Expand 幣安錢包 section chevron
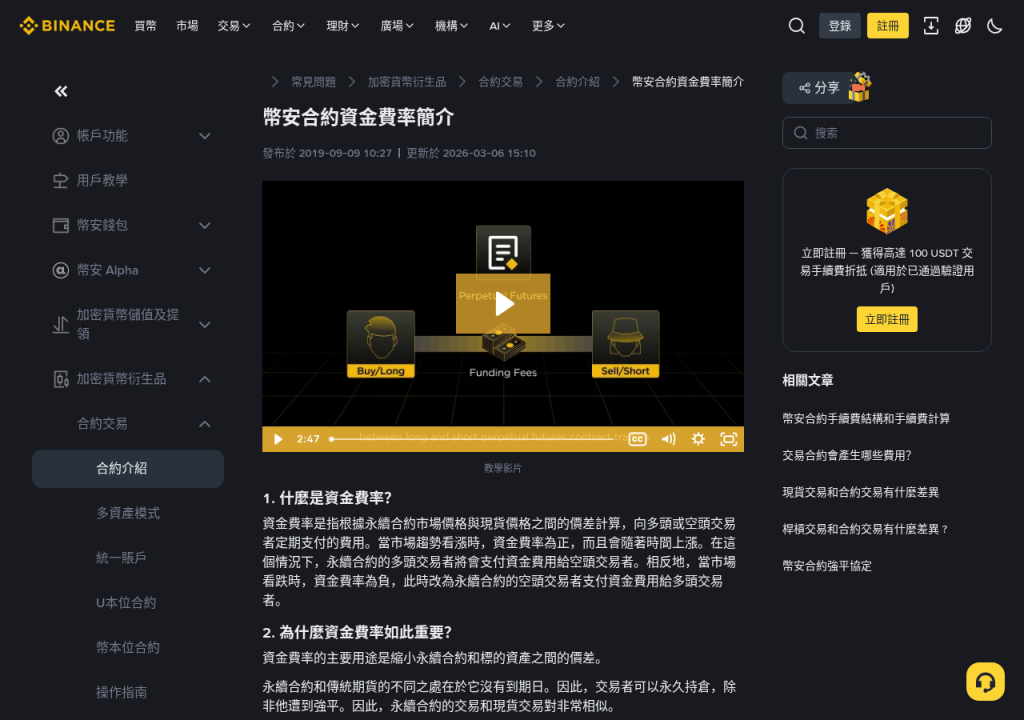 (204, 225)
